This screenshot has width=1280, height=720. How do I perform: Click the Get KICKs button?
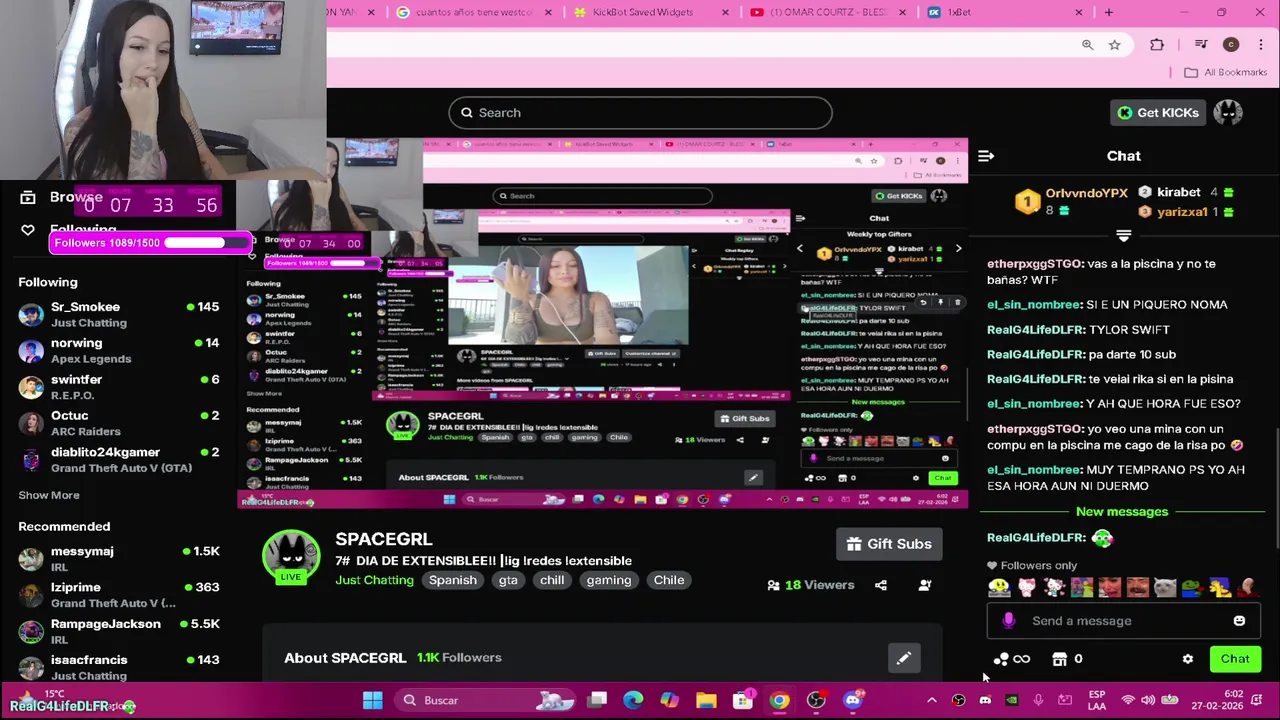click(x=1158, y=113)
